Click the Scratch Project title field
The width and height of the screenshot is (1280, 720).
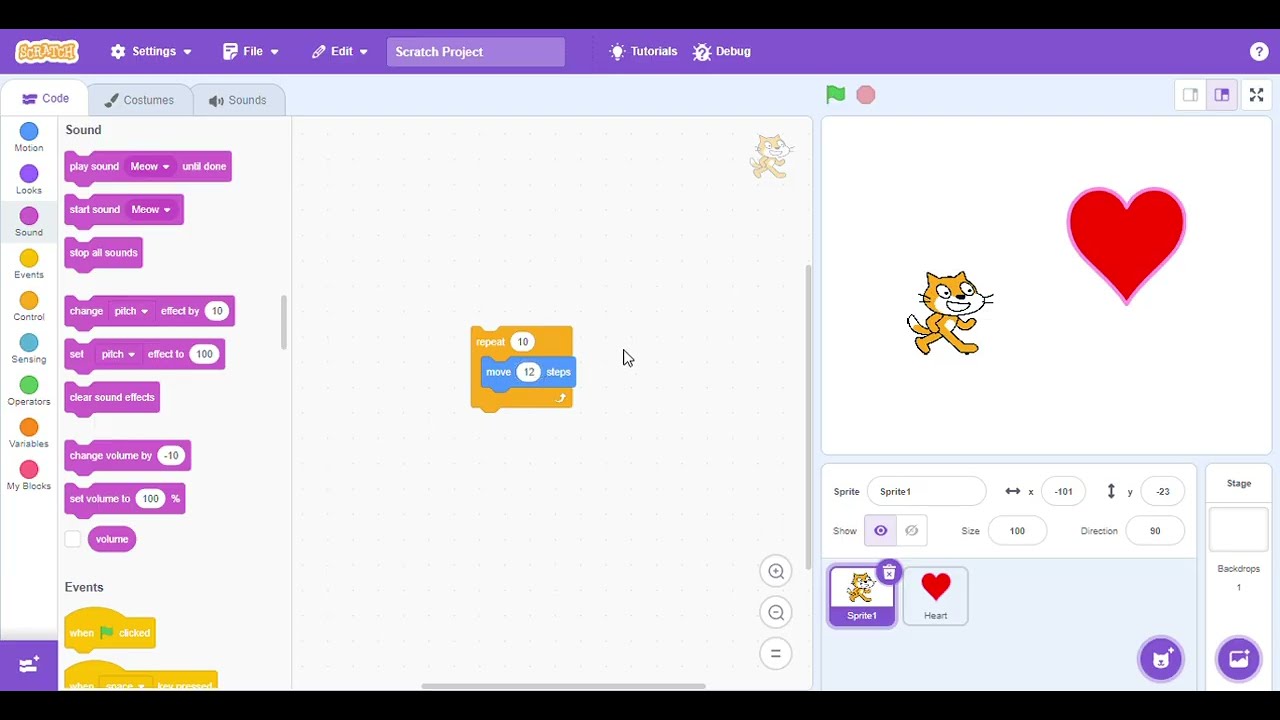(x=476, y=52)
